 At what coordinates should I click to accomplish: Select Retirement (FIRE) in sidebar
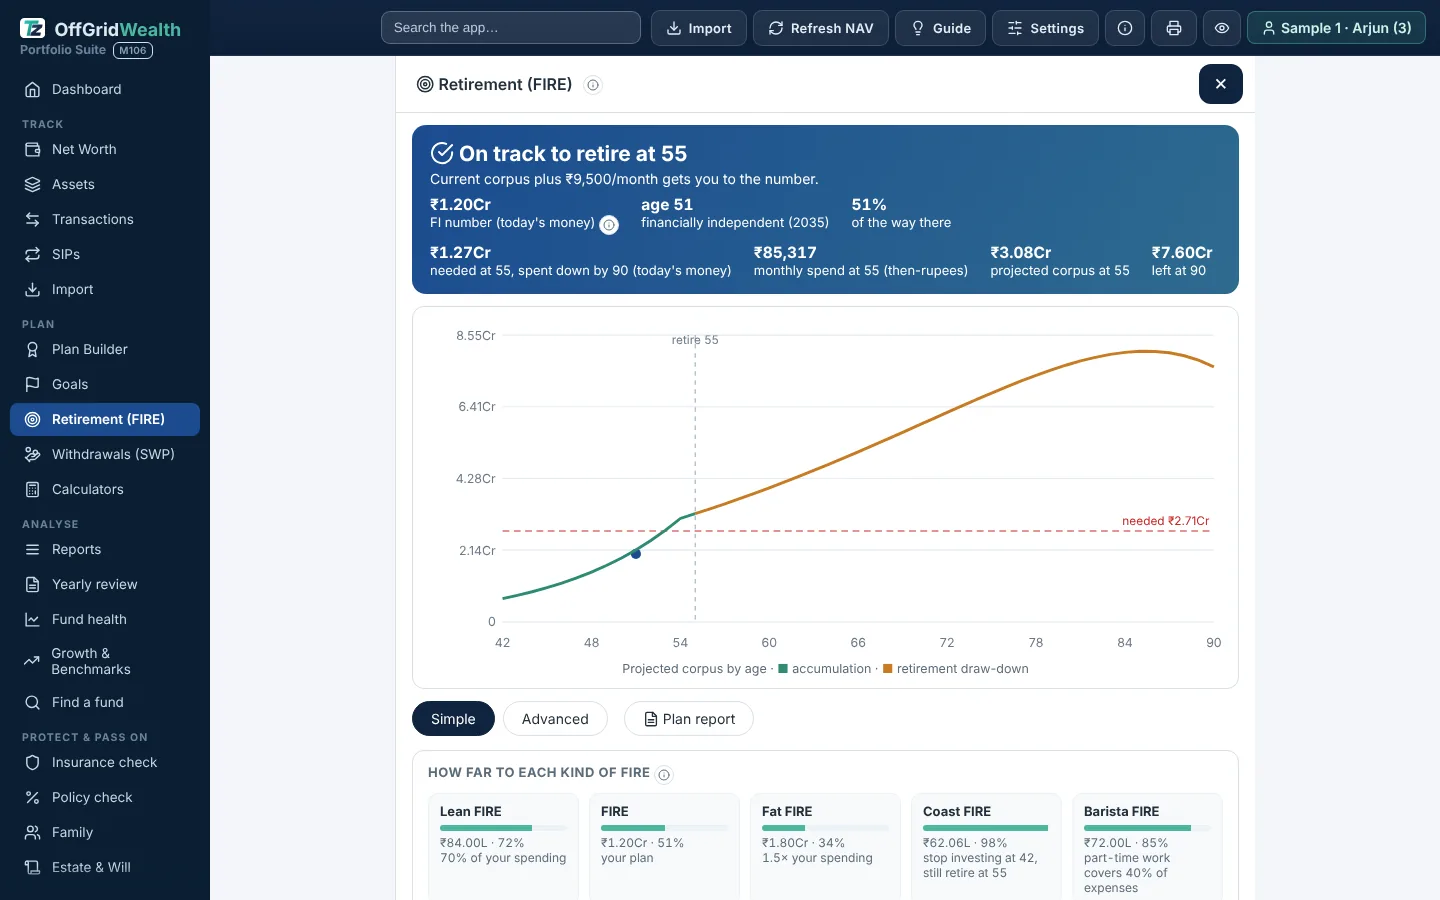click(105, 419)
